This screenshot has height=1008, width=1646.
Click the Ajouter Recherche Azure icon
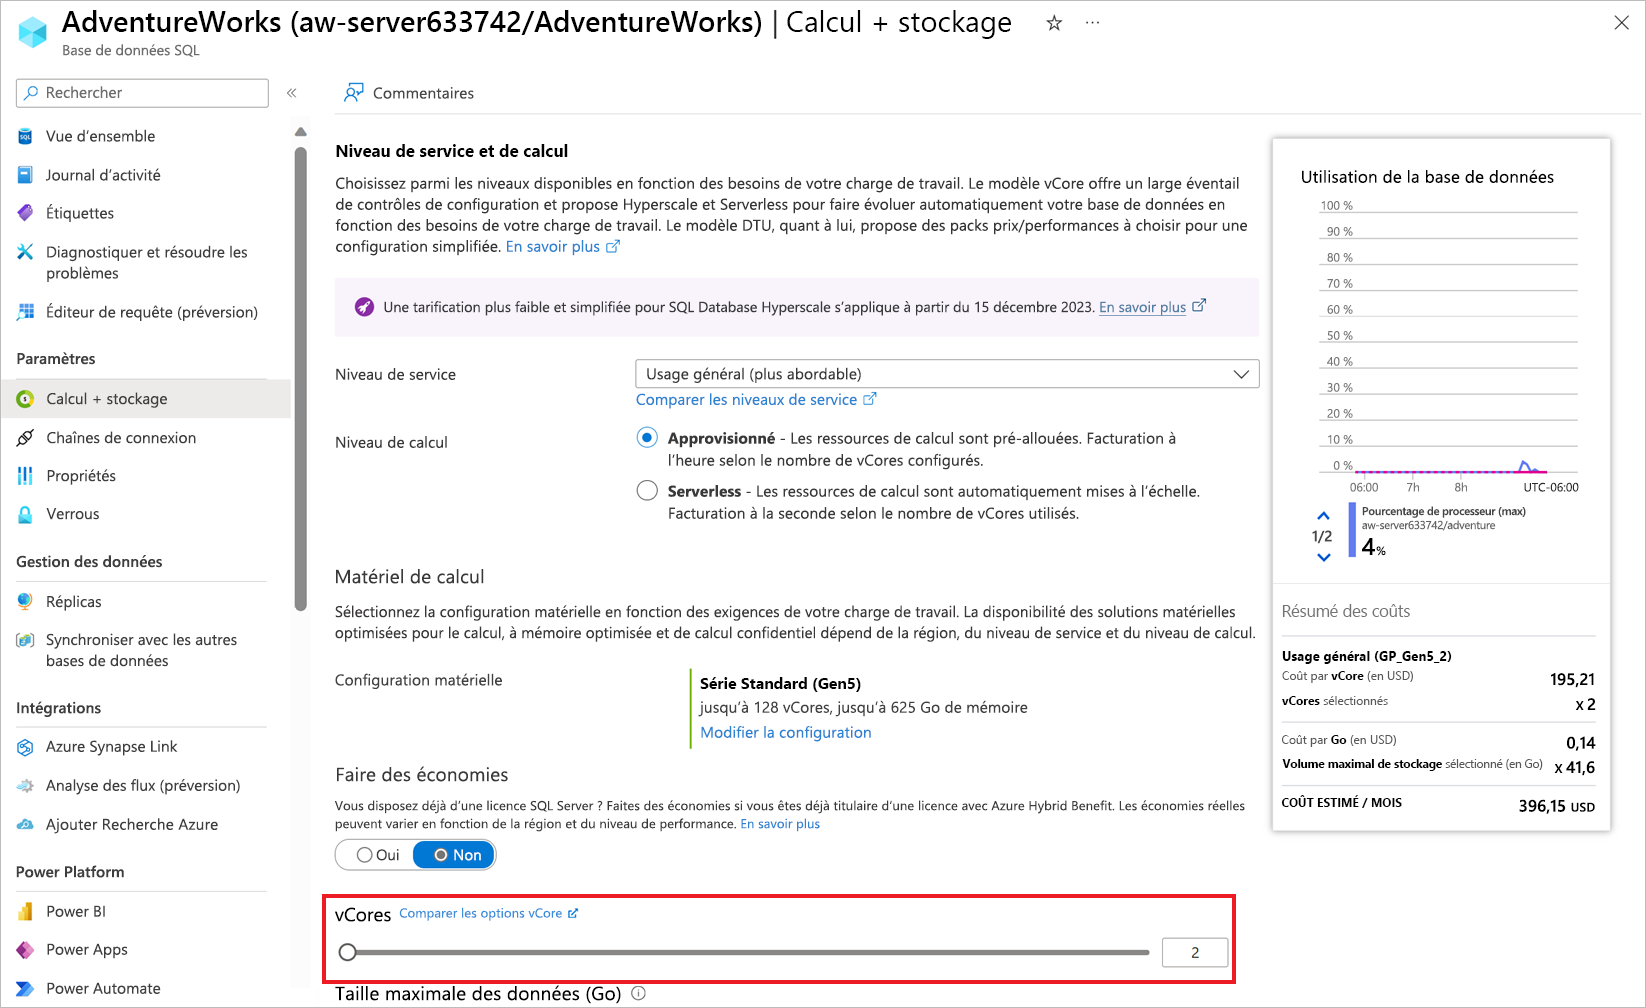(x=26, y=825)
